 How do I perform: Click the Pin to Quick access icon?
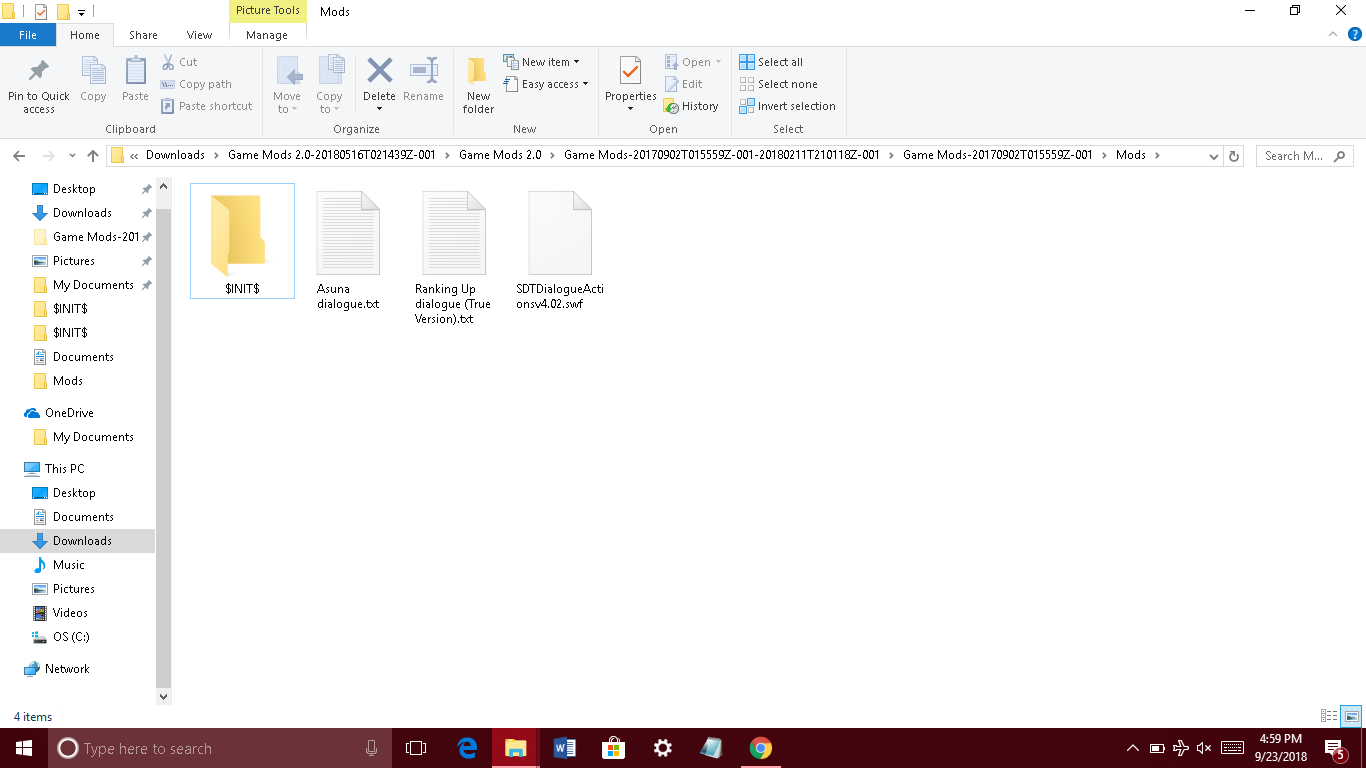click(x=38, y=72)
